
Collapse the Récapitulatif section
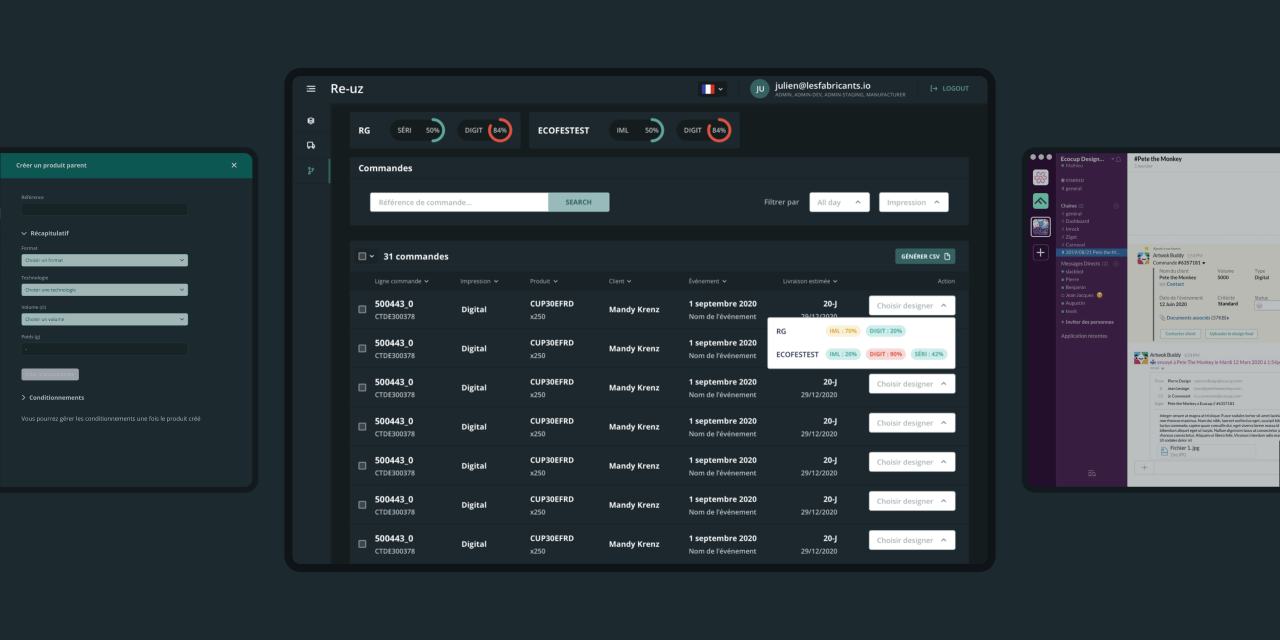pos(45,233)
